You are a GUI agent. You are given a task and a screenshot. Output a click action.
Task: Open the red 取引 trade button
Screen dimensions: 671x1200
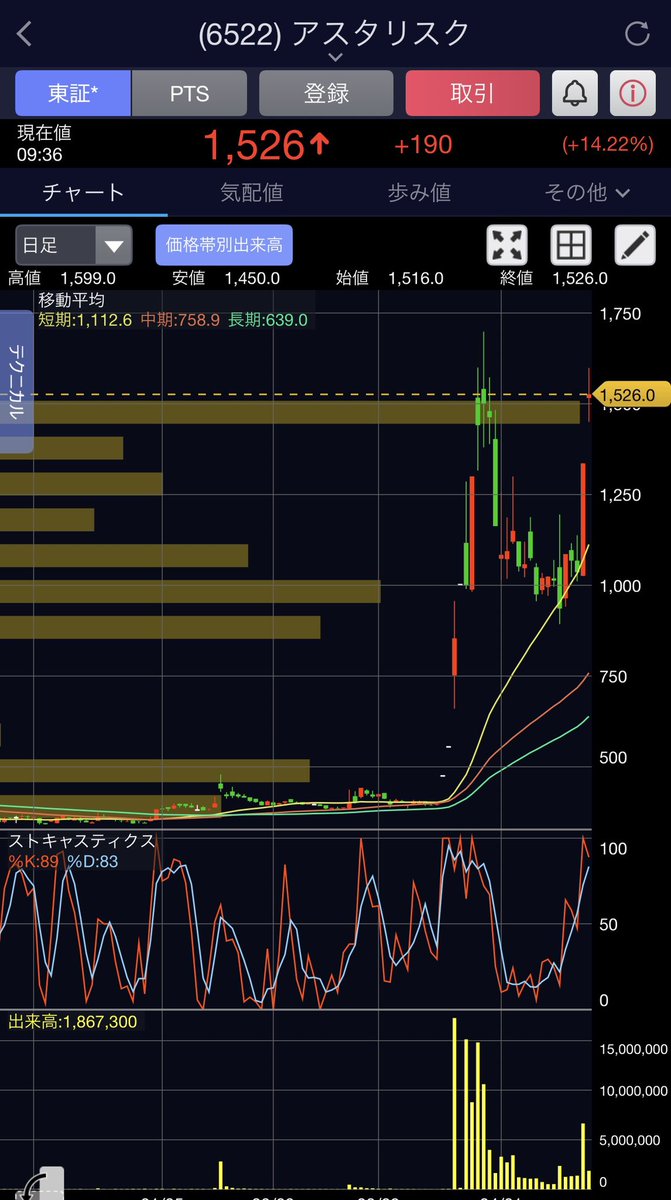(473, 94)
